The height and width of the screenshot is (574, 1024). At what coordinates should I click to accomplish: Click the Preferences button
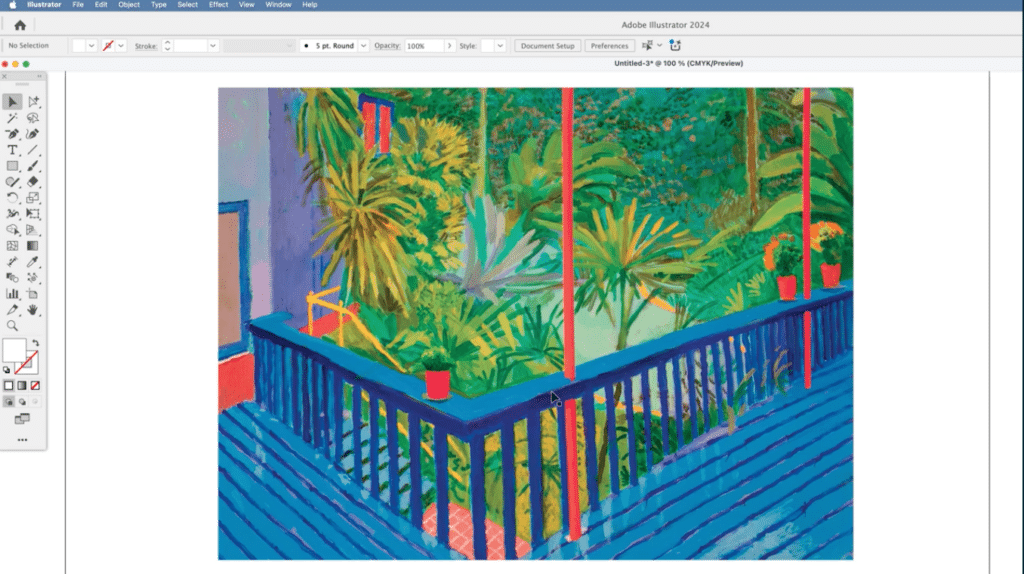[x=609, y=46]
